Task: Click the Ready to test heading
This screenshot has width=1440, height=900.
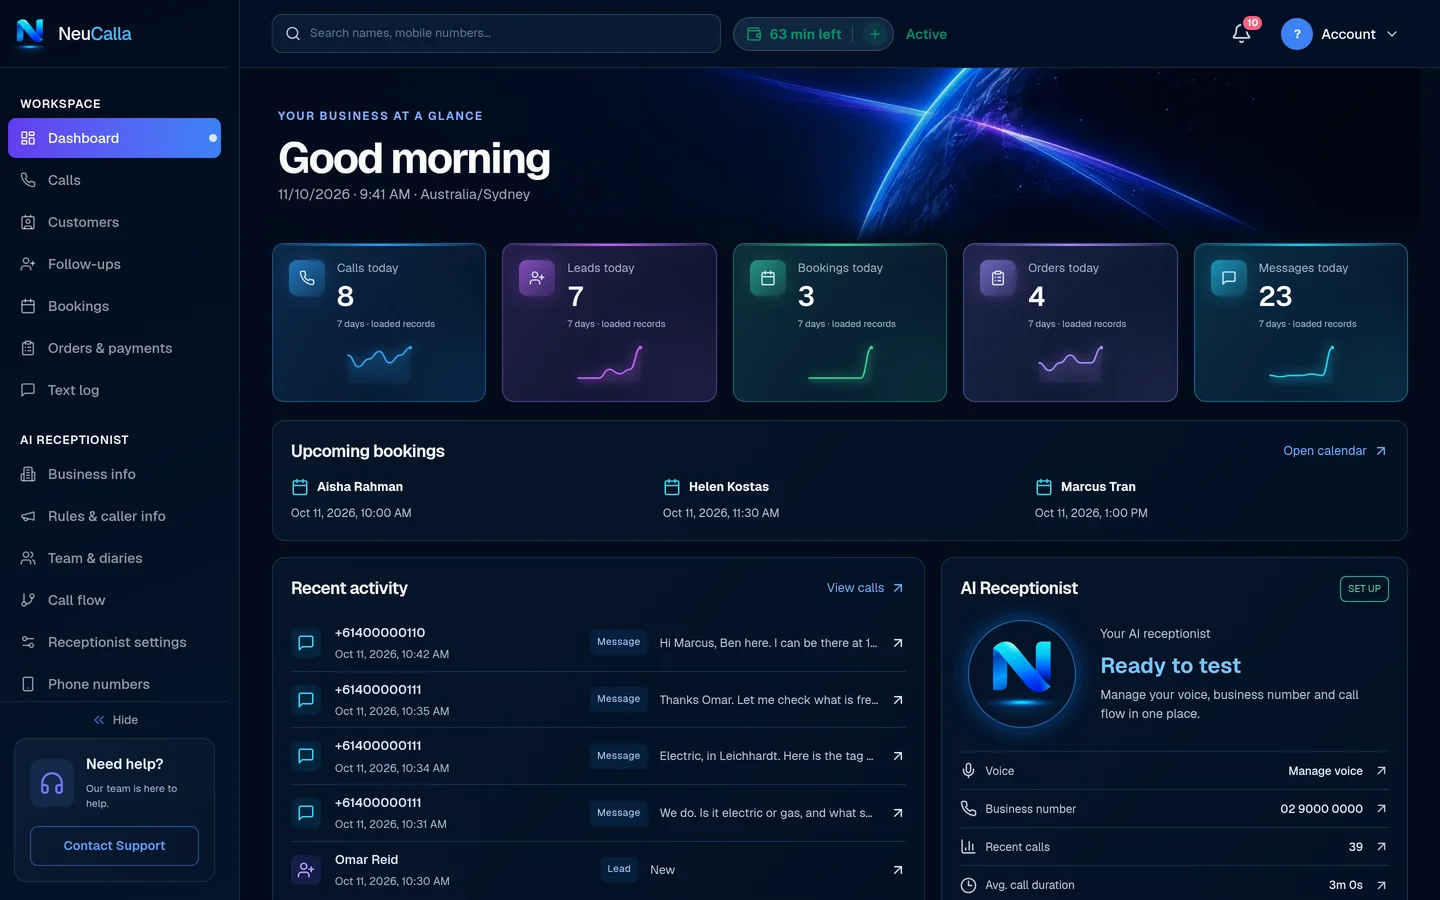Action: [1170, 666]
